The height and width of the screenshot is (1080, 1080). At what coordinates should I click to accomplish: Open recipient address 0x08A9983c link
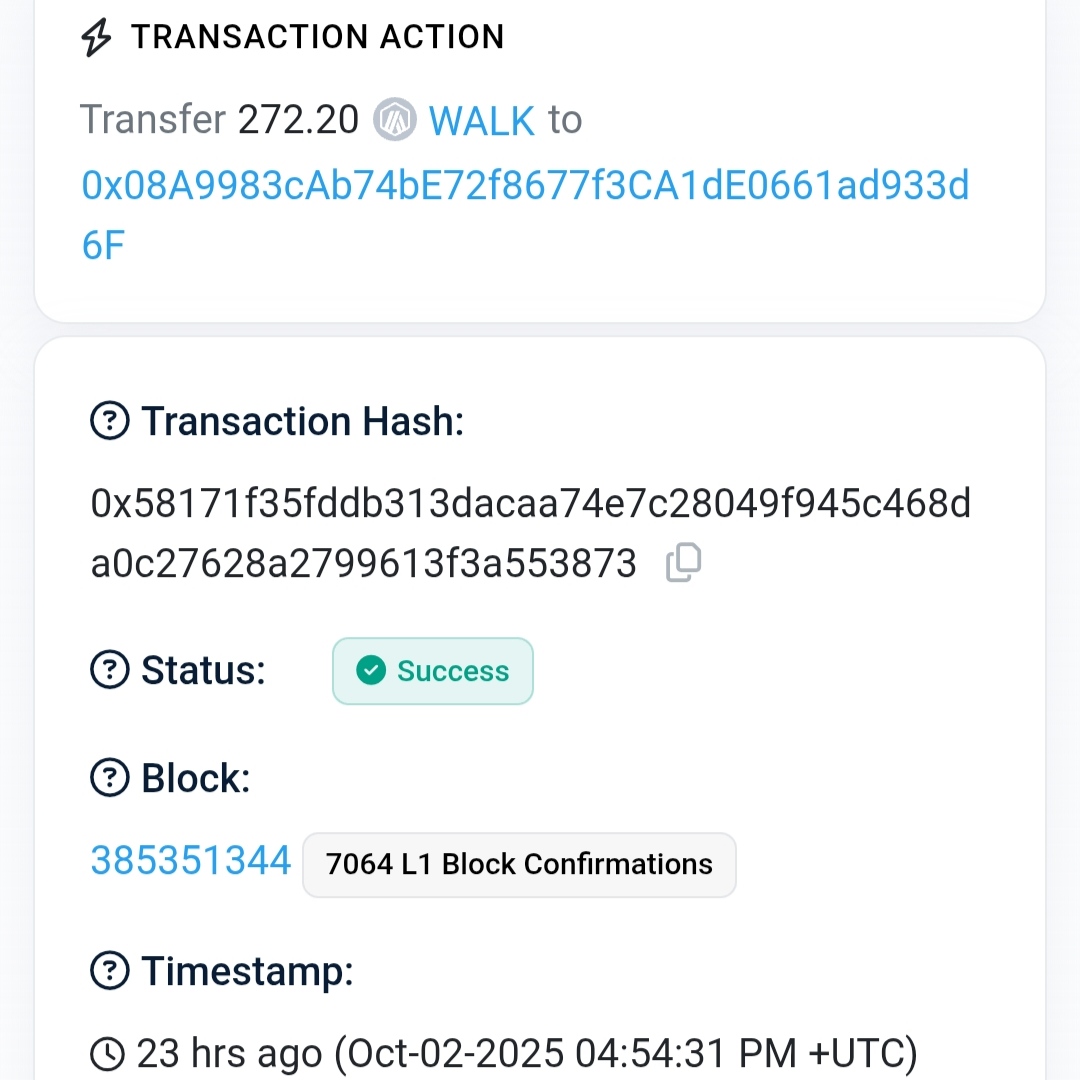click(x=525, y=186)
